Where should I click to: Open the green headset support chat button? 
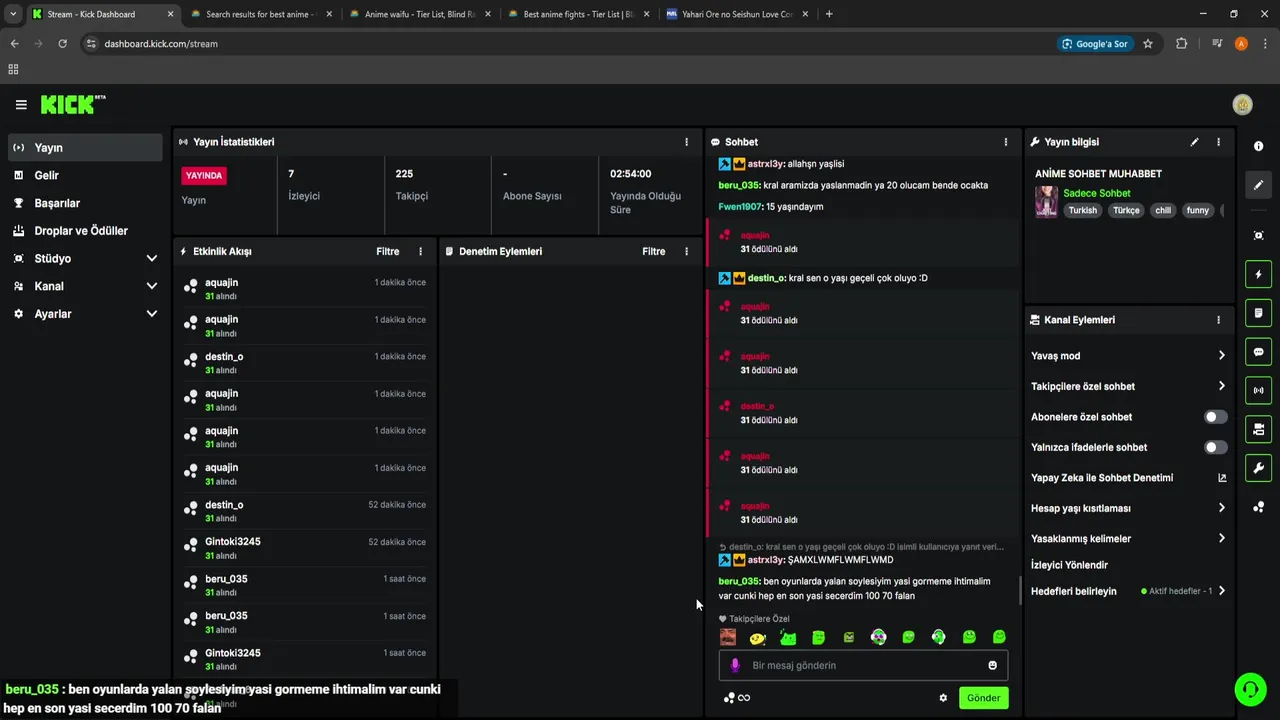coord(1249,689)
